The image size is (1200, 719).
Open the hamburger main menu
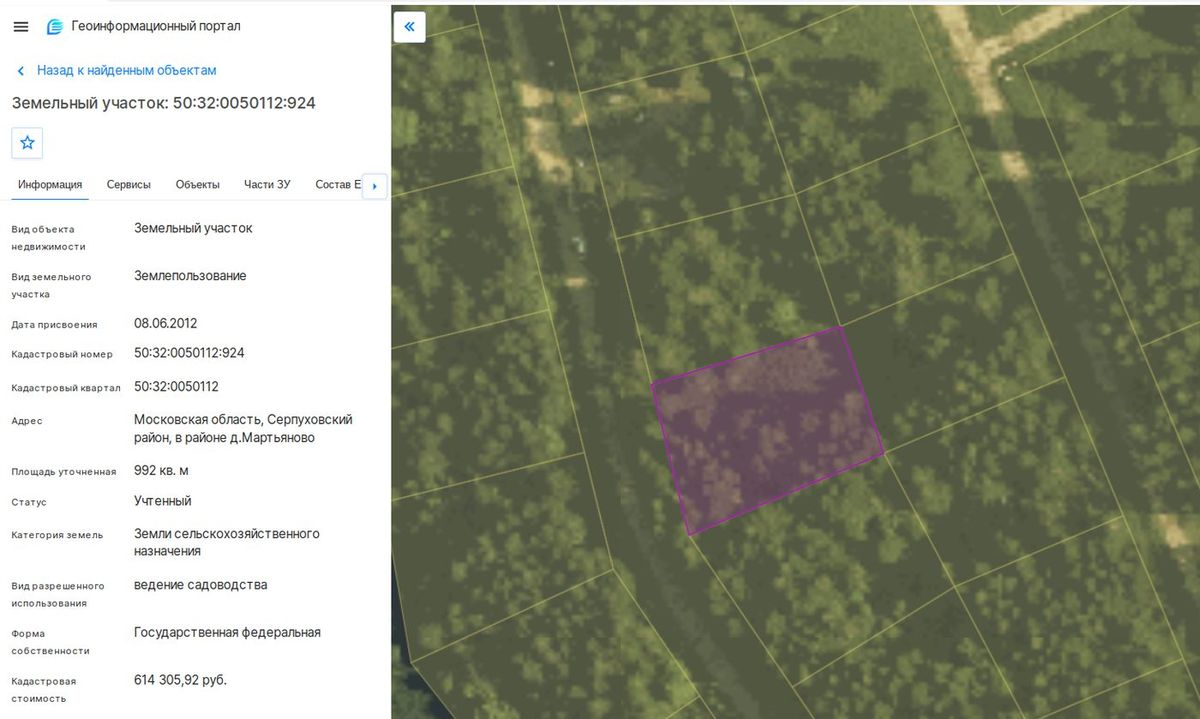(21, 27)
